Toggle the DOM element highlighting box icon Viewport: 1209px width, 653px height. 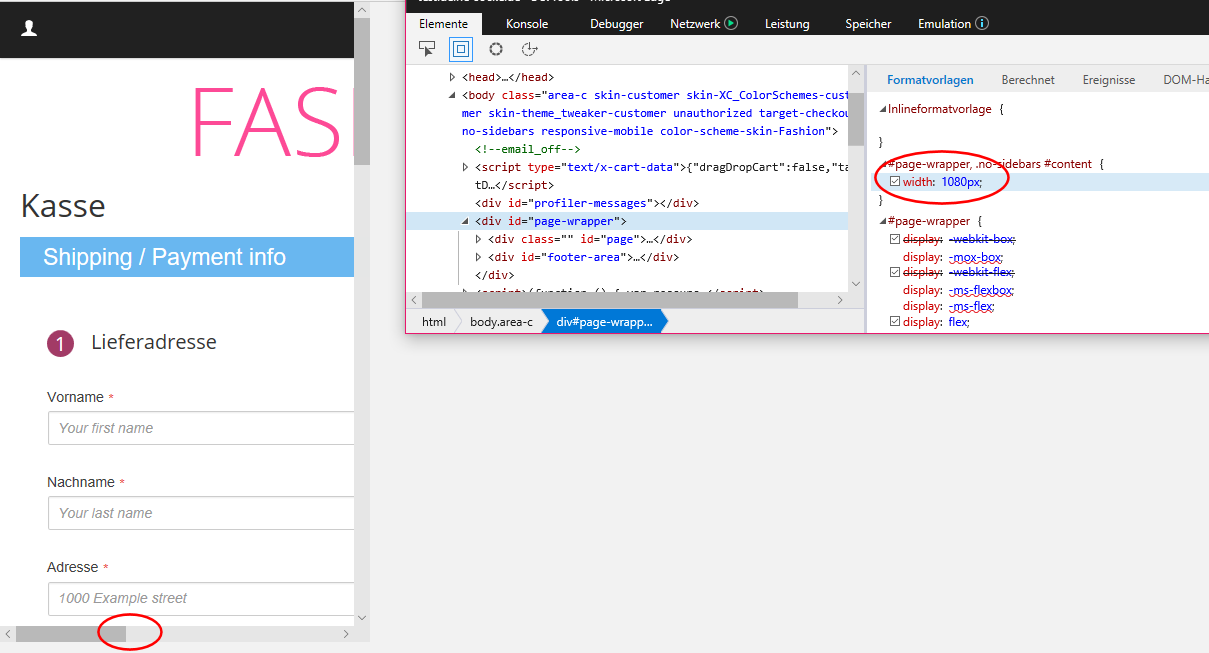[460, 48]
